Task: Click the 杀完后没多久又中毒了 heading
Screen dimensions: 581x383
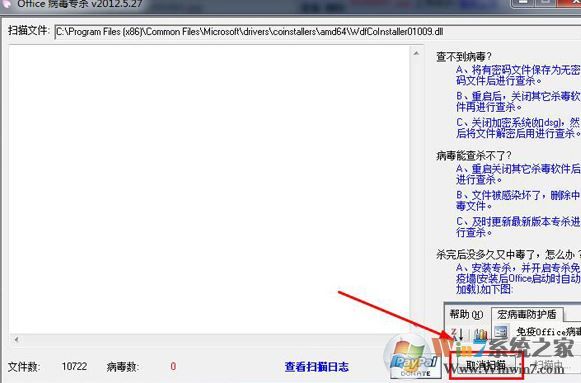Action: point(508,254)
